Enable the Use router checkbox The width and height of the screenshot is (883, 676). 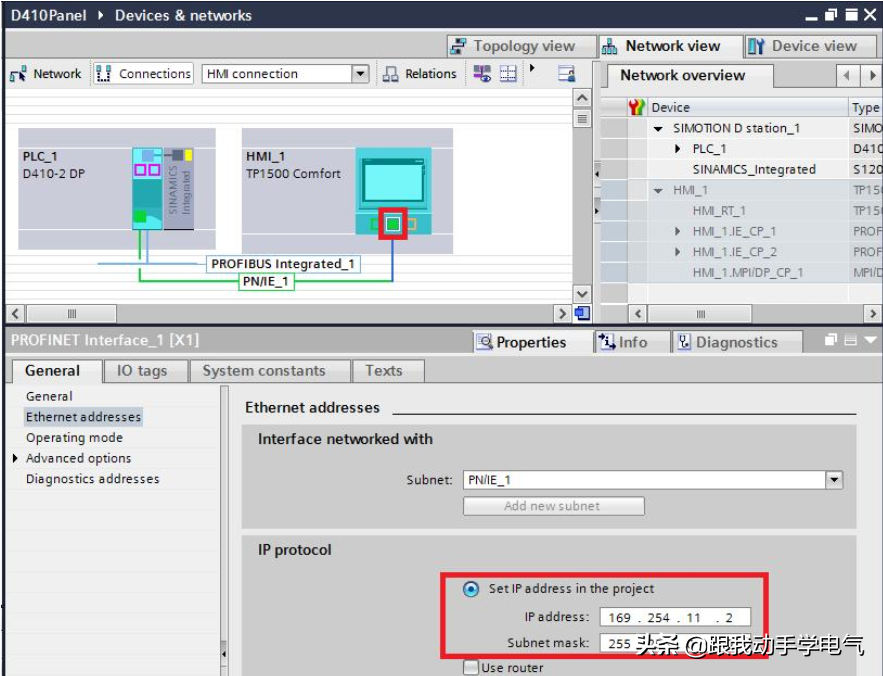pyautogui.click(x=471, y=668)
